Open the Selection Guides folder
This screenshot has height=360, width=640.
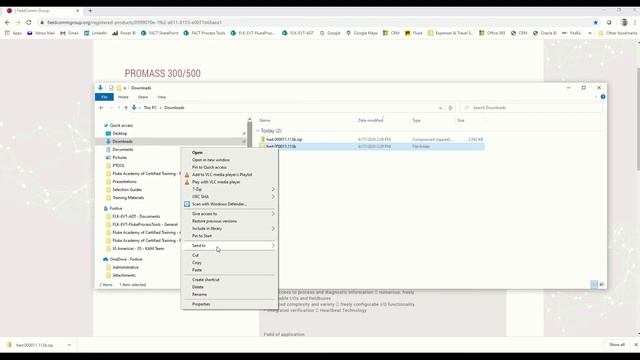(127, 190)
